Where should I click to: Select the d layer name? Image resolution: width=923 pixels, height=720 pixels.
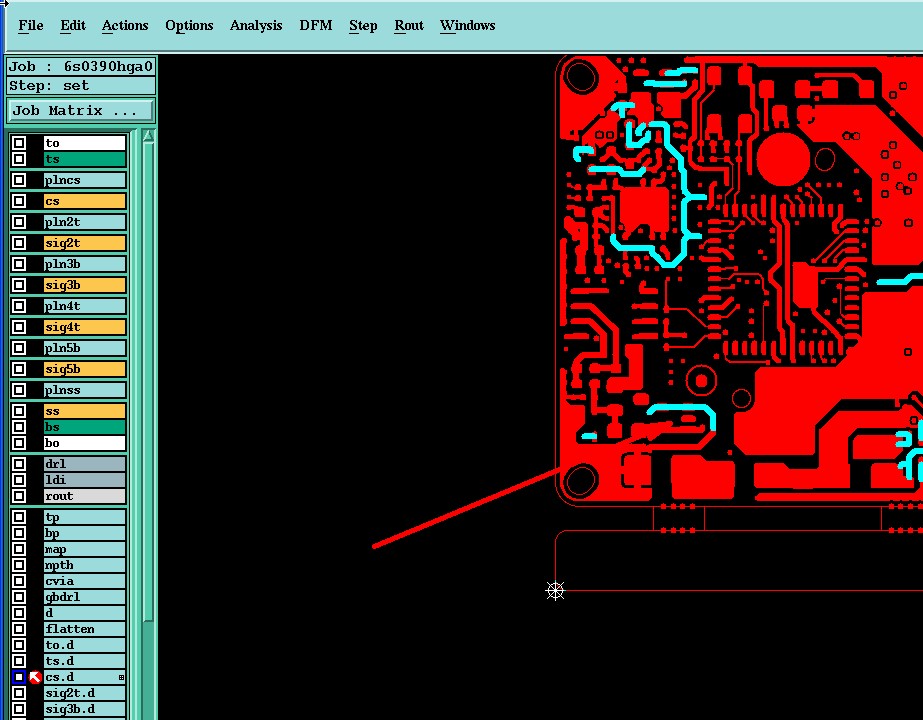point(85,613)
